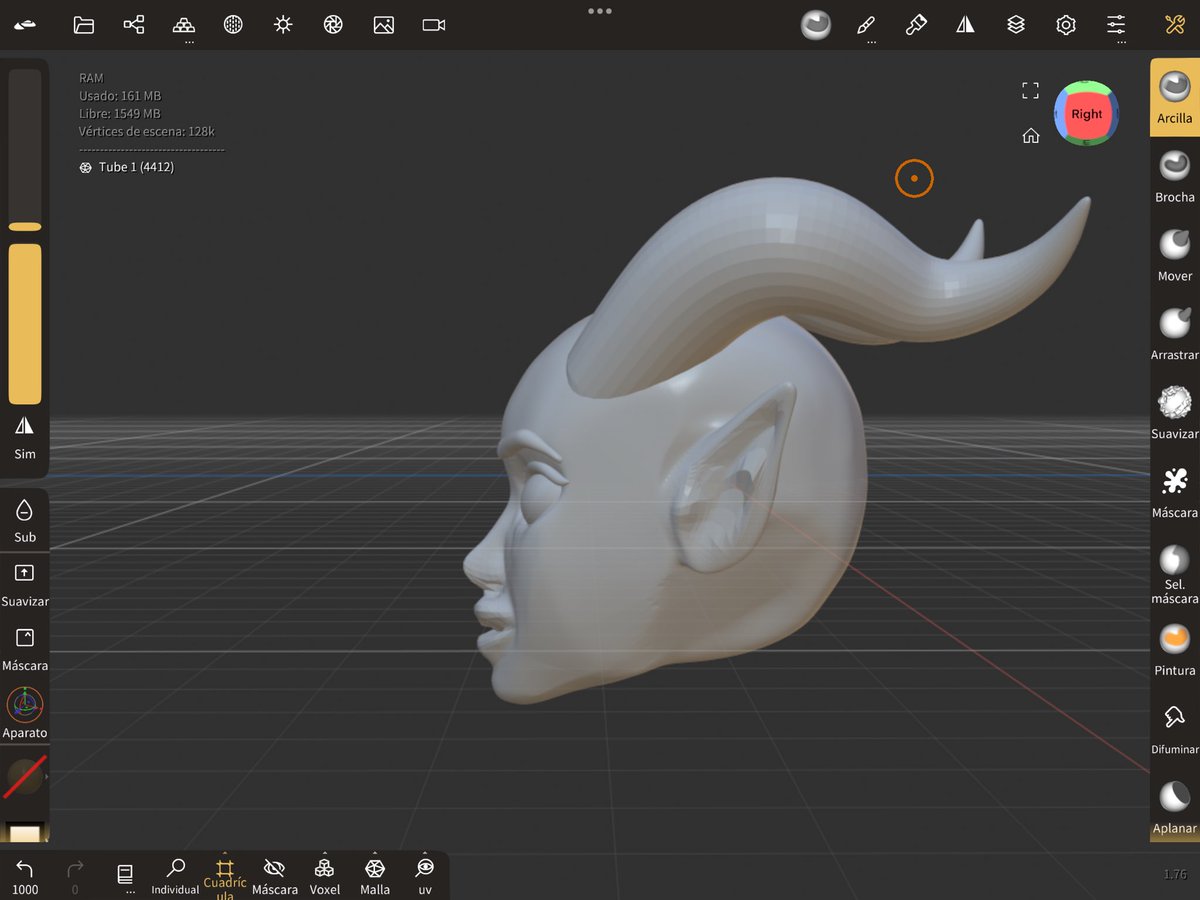
Task: Select the Sel. máscara tool
Action: point(1175,574)
